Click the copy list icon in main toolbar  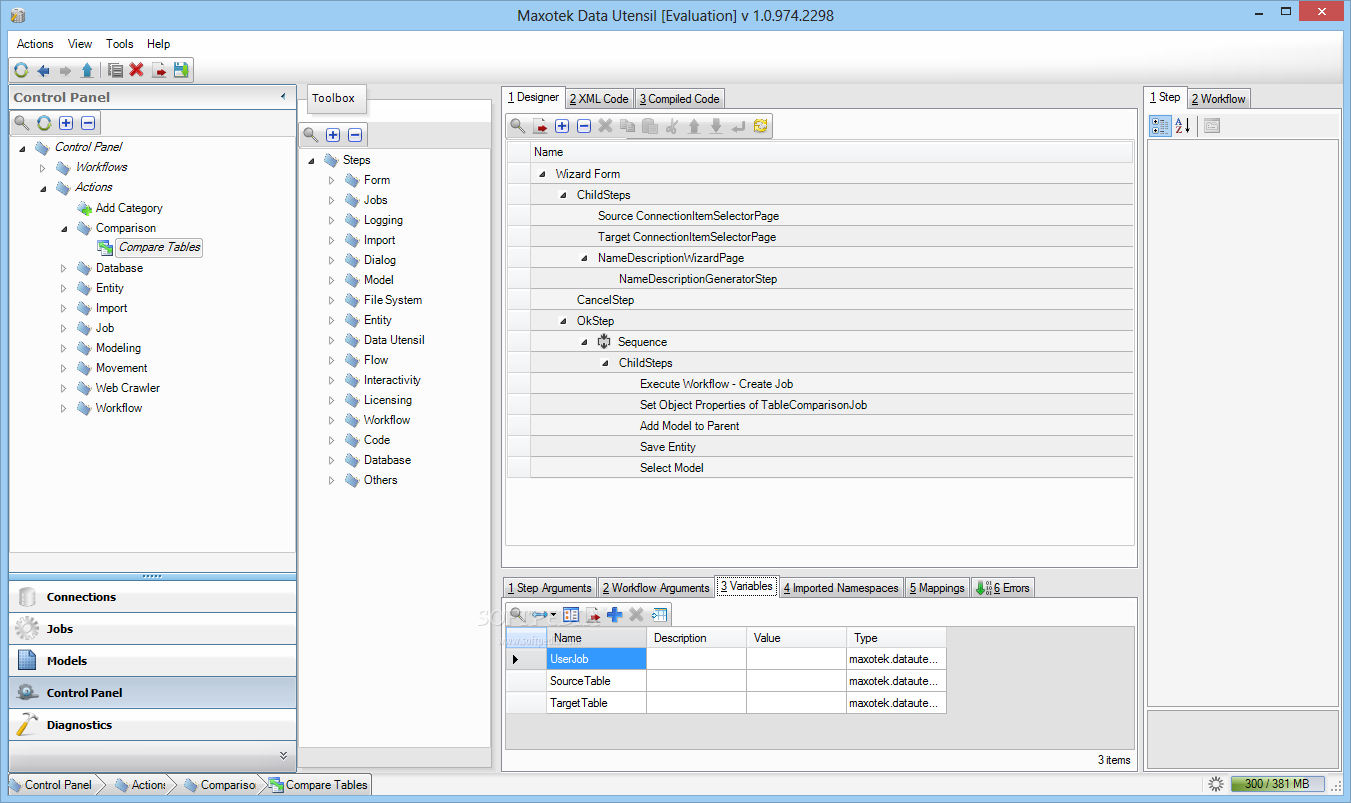[x=115, y=70]
